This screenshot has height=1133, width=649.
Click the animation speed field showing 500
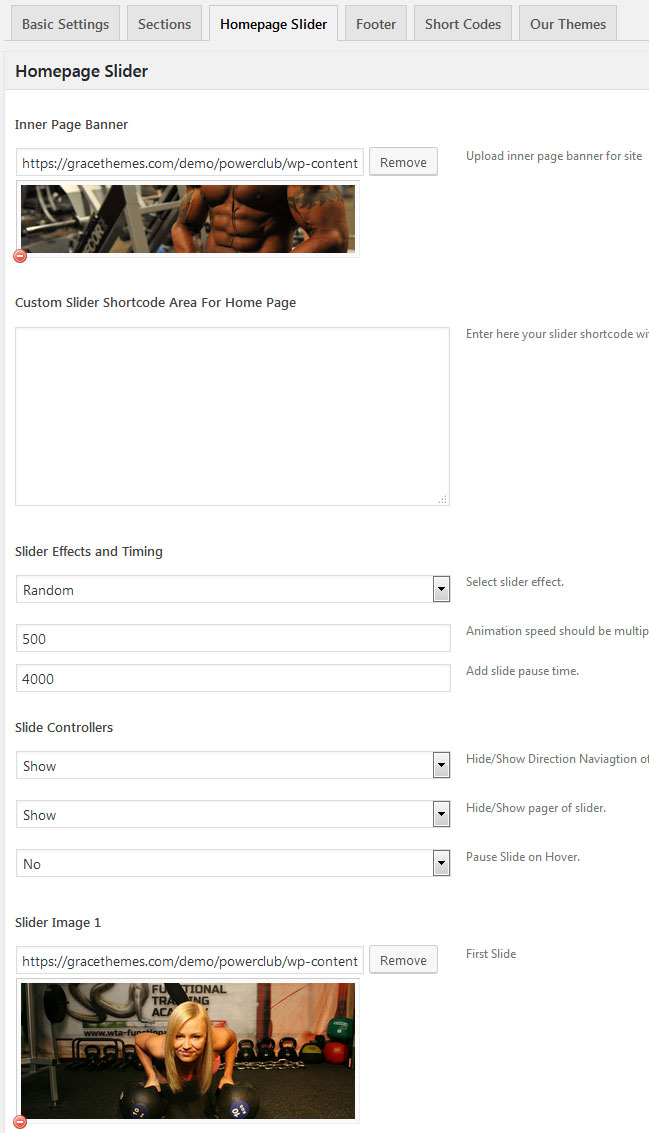point(233,639)
